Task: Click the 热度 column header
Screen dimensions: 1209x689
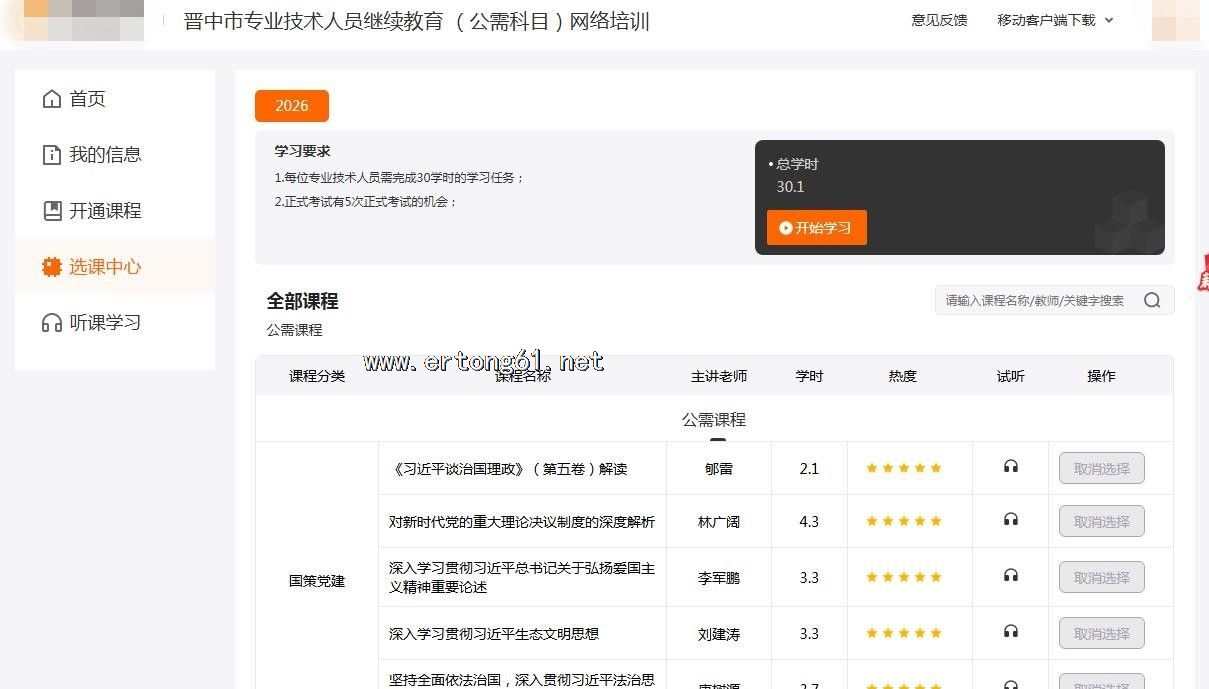Action: pyautogui.click(x=903, y=376)
